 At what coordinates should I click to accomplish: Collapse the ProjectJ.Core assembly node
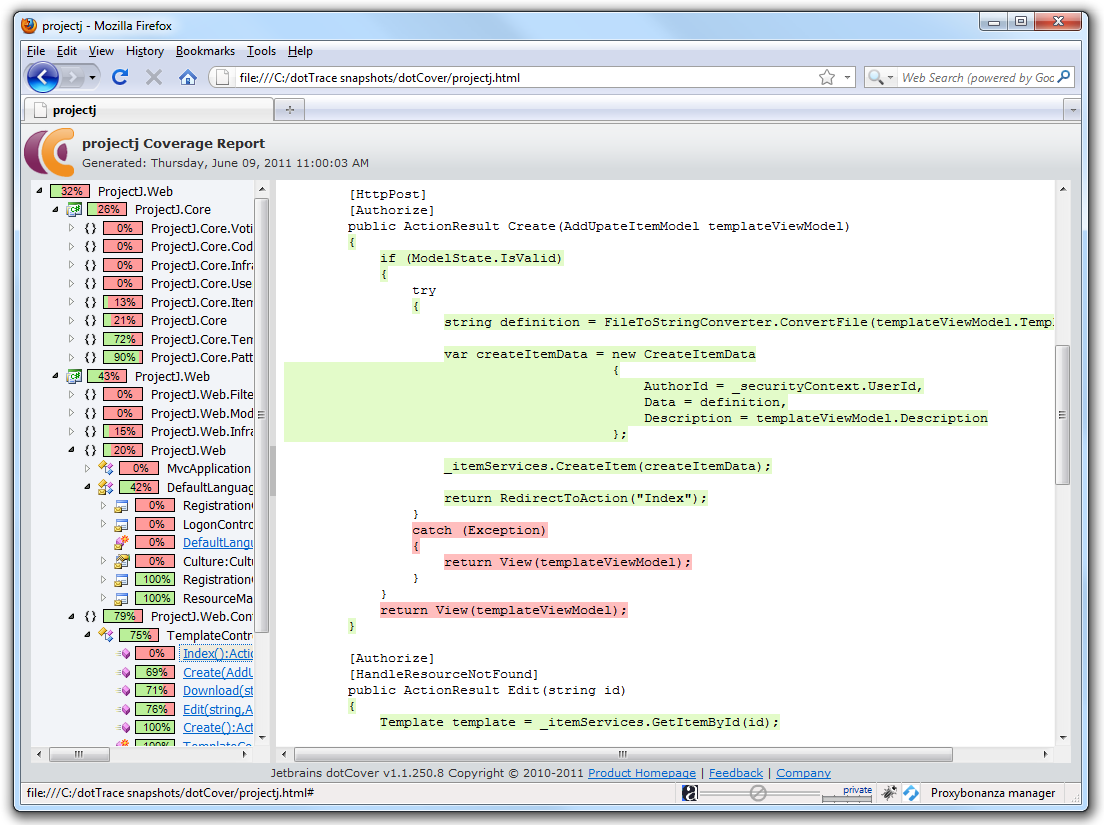tap(56, 210)
